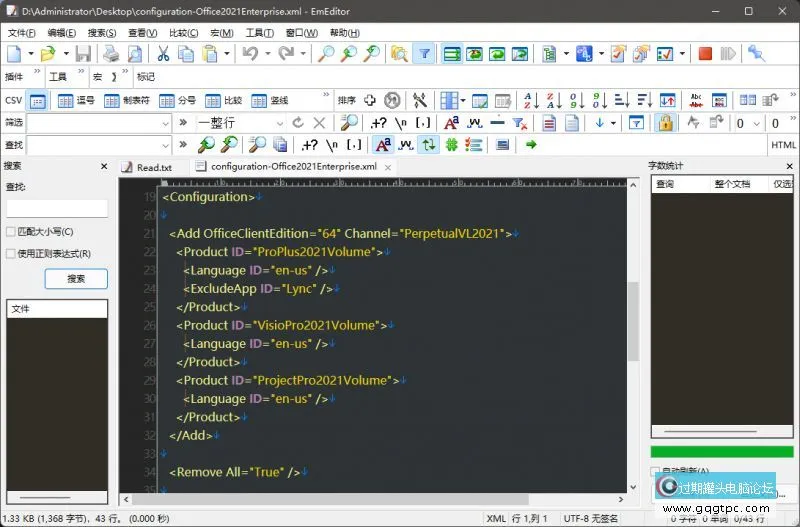Open the 查找 find combo box dropdown

click(x=166, y=145)
